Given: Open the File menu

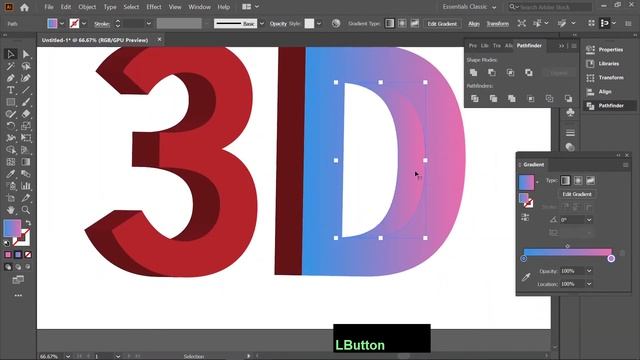Looking at the screenshot, I should (x=49, y=7).
